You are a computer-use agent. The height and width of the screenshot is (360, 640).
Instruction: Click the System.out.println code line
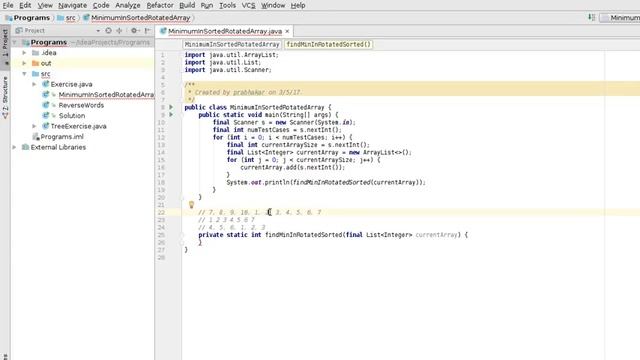point(326,182)
